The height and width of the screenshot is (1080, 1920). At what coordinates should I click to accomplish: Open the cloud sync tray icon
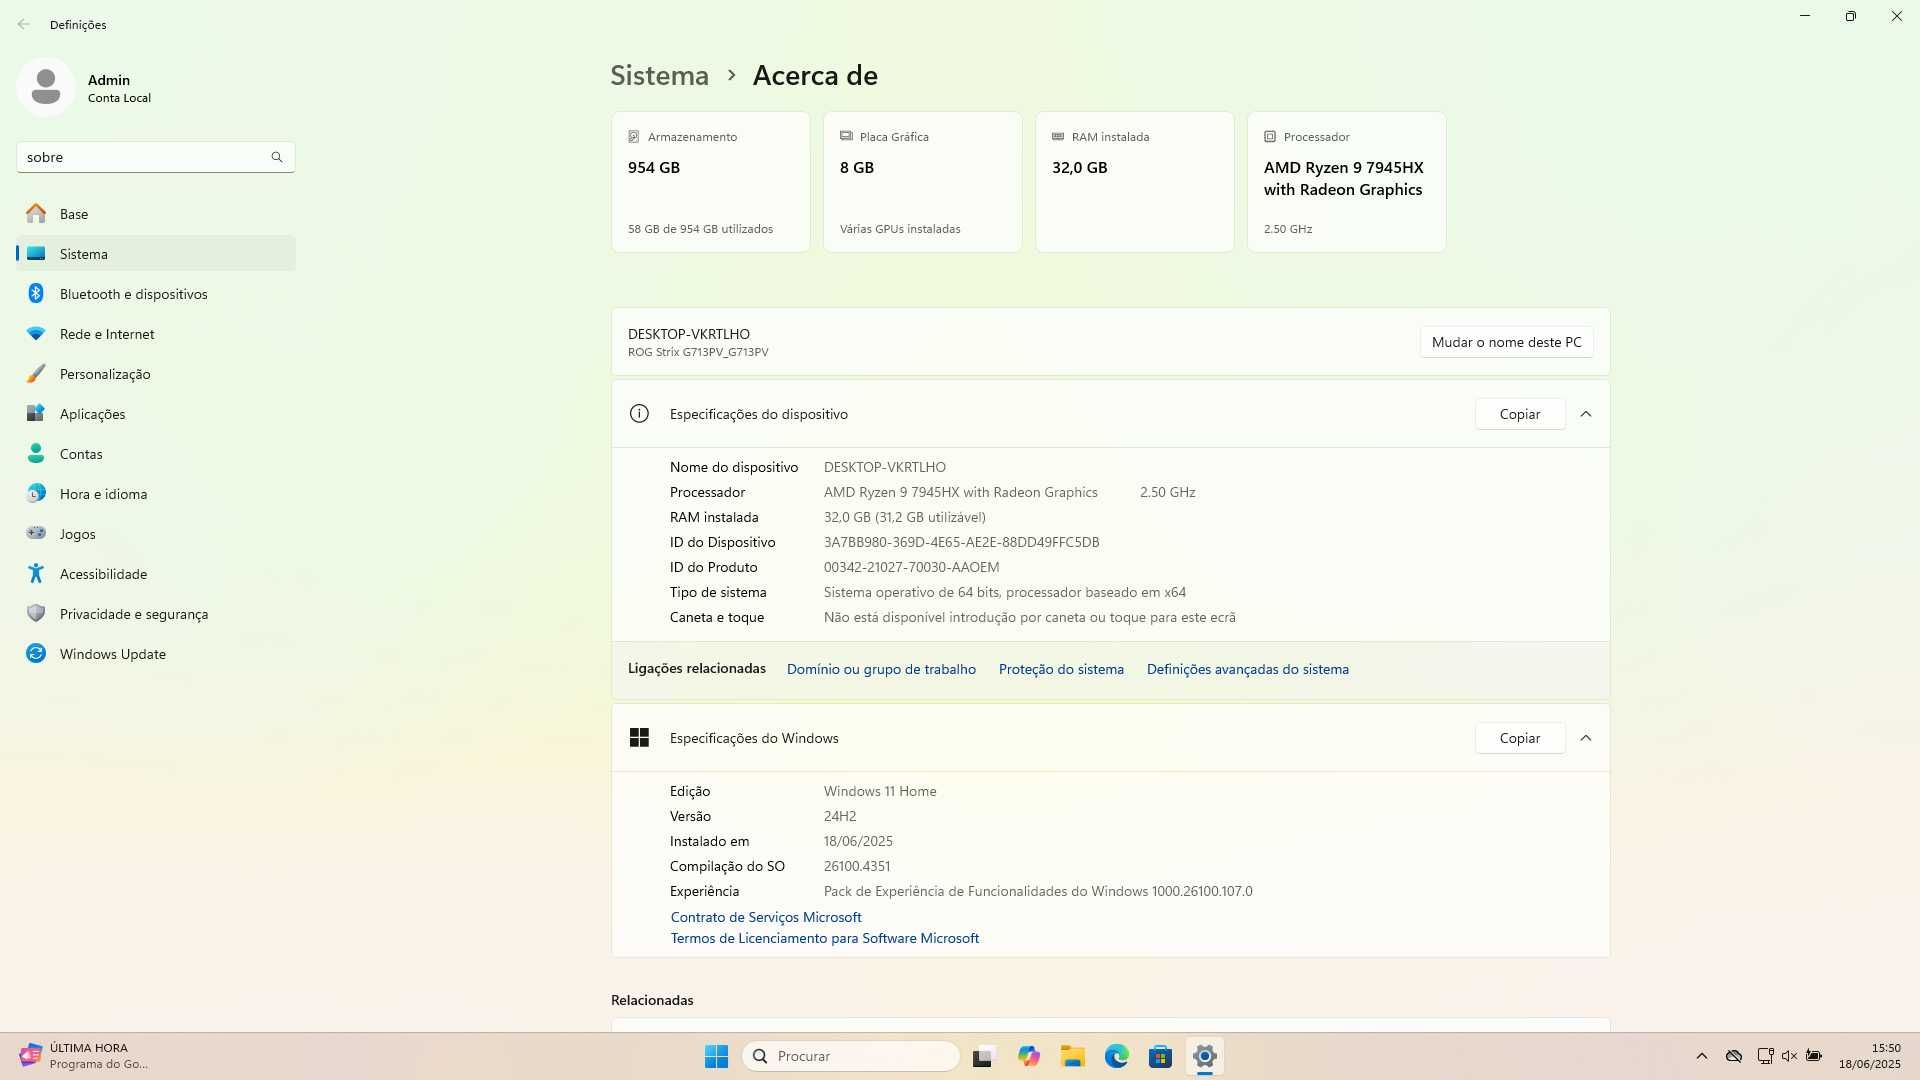click(1734, 1056)
